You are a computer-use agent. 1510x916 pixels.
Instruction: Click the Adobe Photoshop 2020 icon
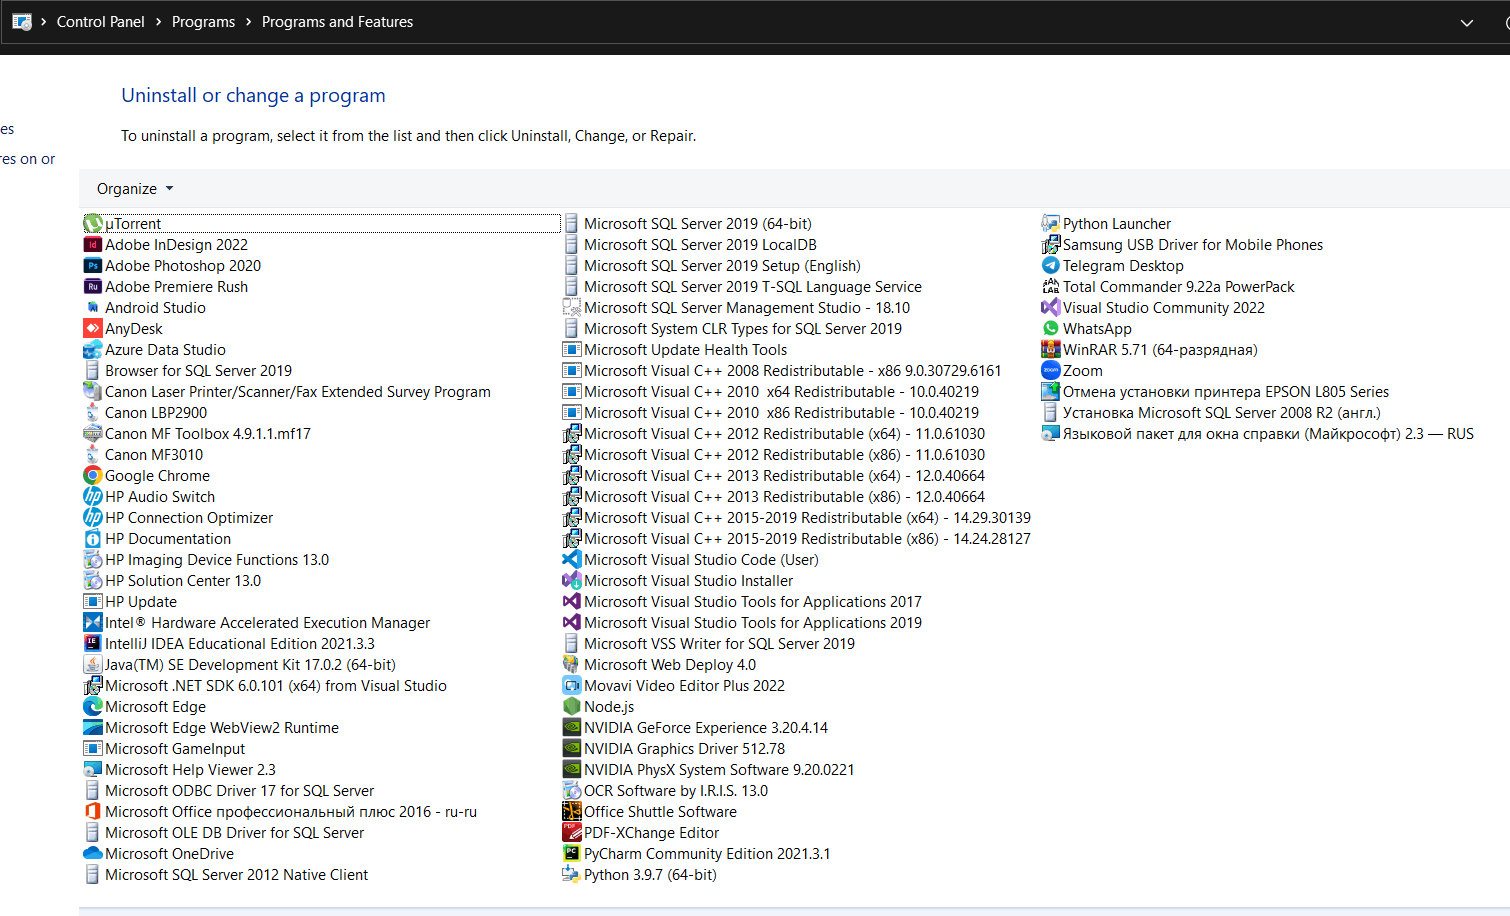click(x=93, y=266)
